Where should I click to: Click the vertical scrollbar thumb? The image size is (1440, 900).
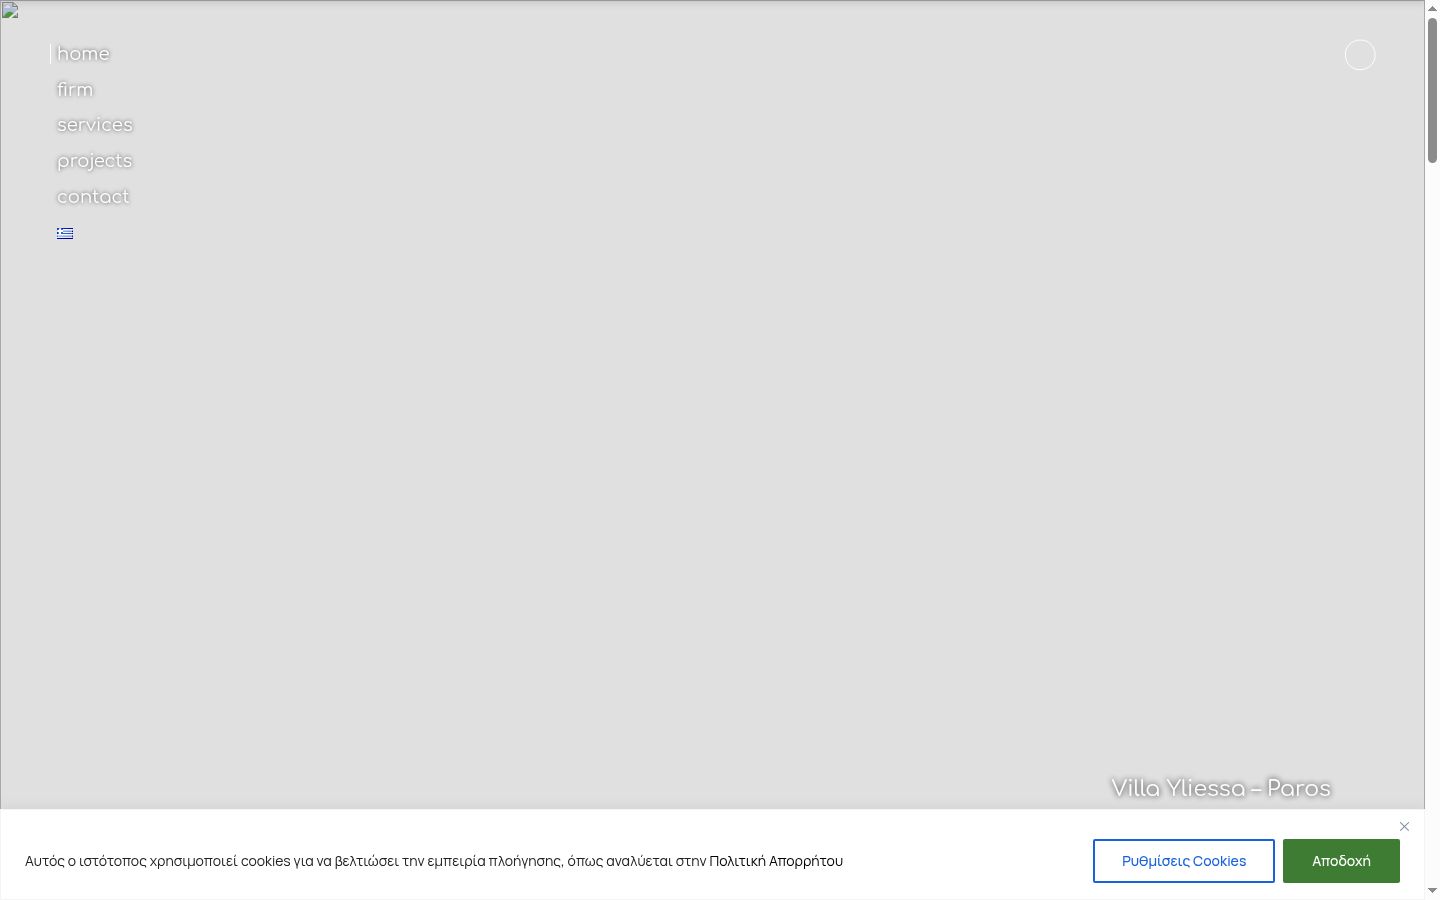click(1432, 90)
